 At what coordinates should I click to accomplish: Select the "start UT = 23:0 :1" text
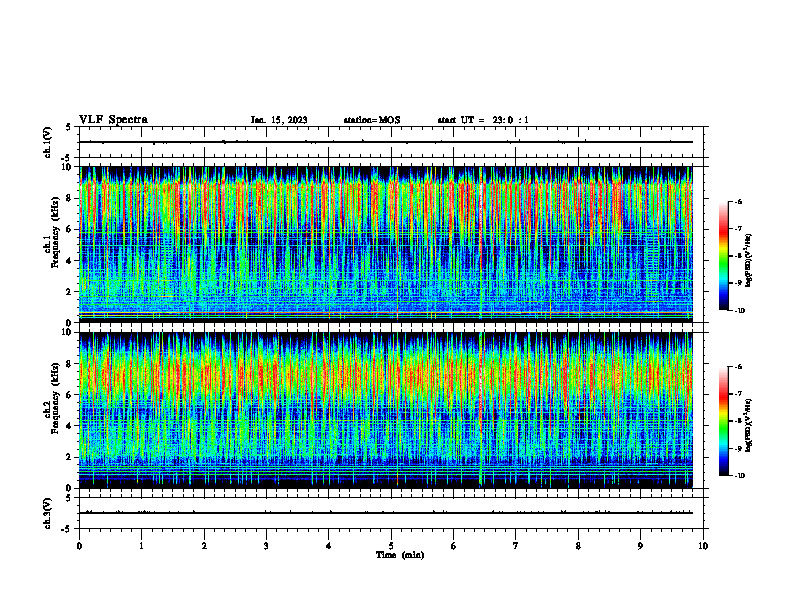point(483,120)
